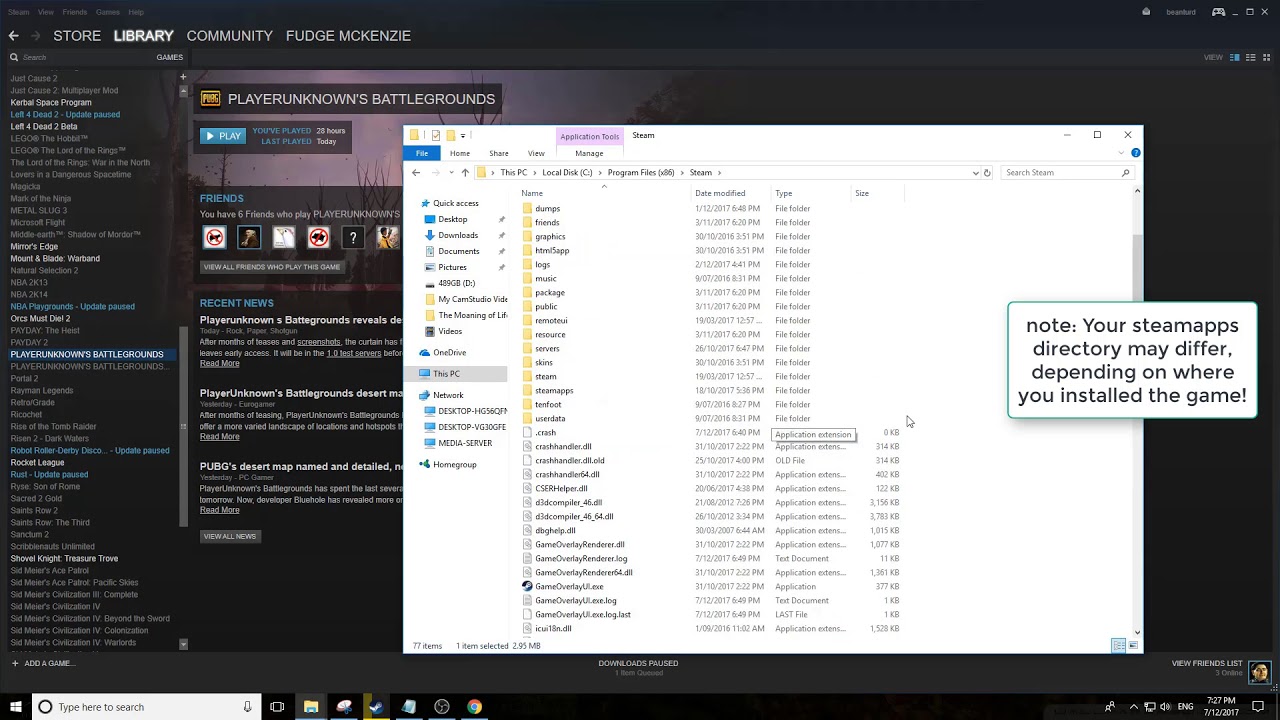This screenshot has height=720, width=1280.
Task: Switch Explorer to details view icon
Action: [x=1119, y=646]
